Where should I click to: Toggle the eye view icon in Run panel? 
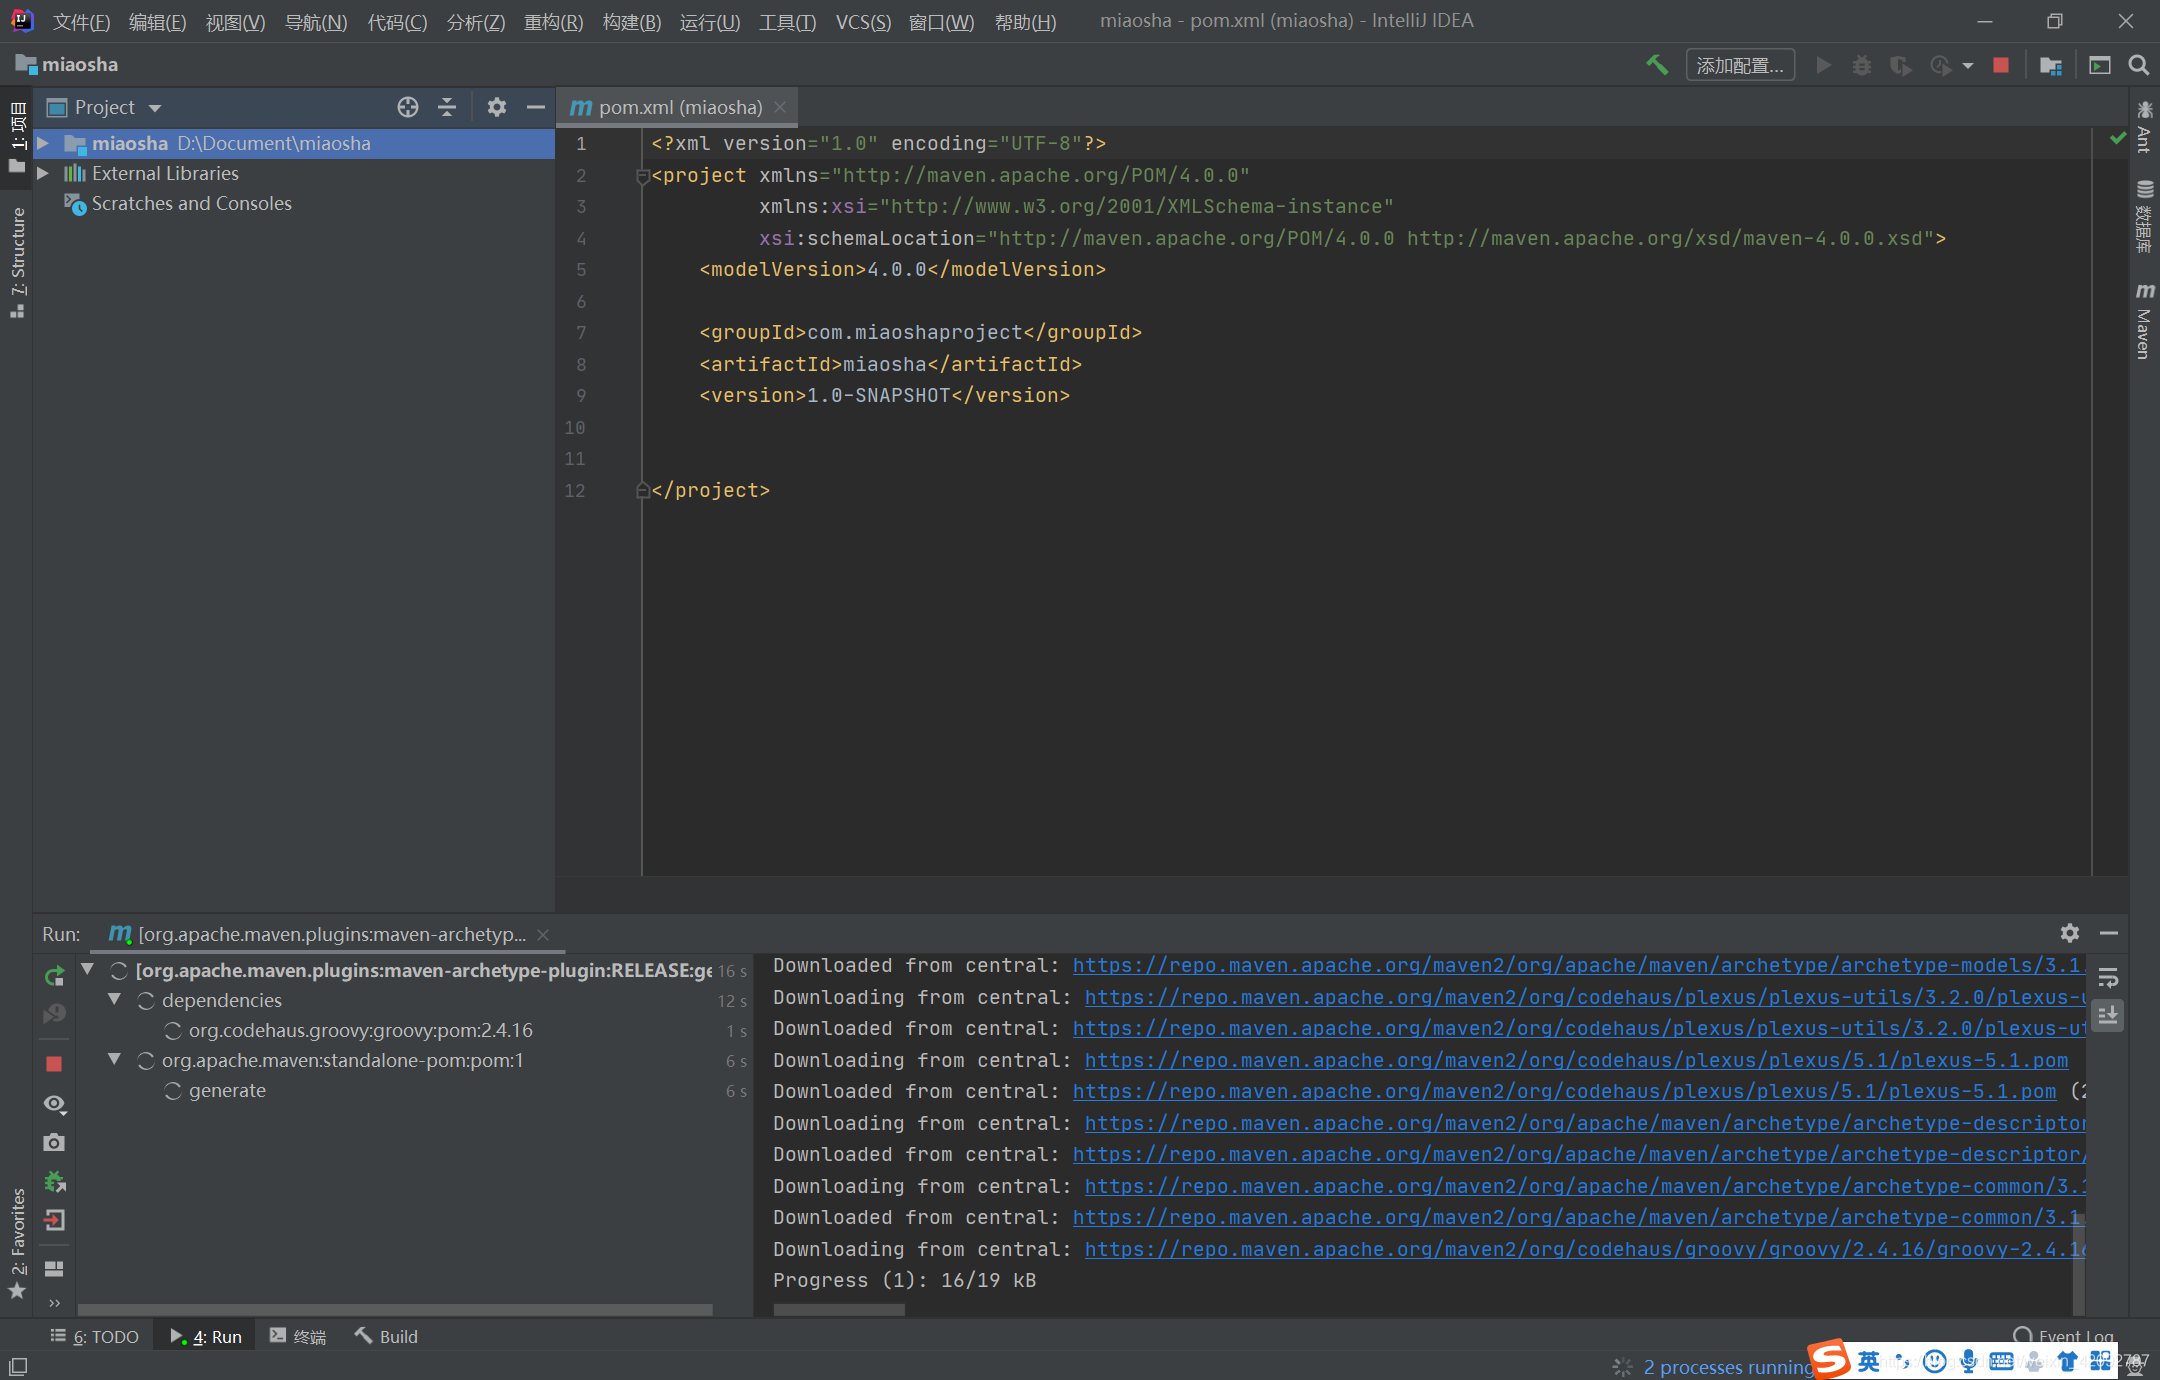(x=54, y=1104)
